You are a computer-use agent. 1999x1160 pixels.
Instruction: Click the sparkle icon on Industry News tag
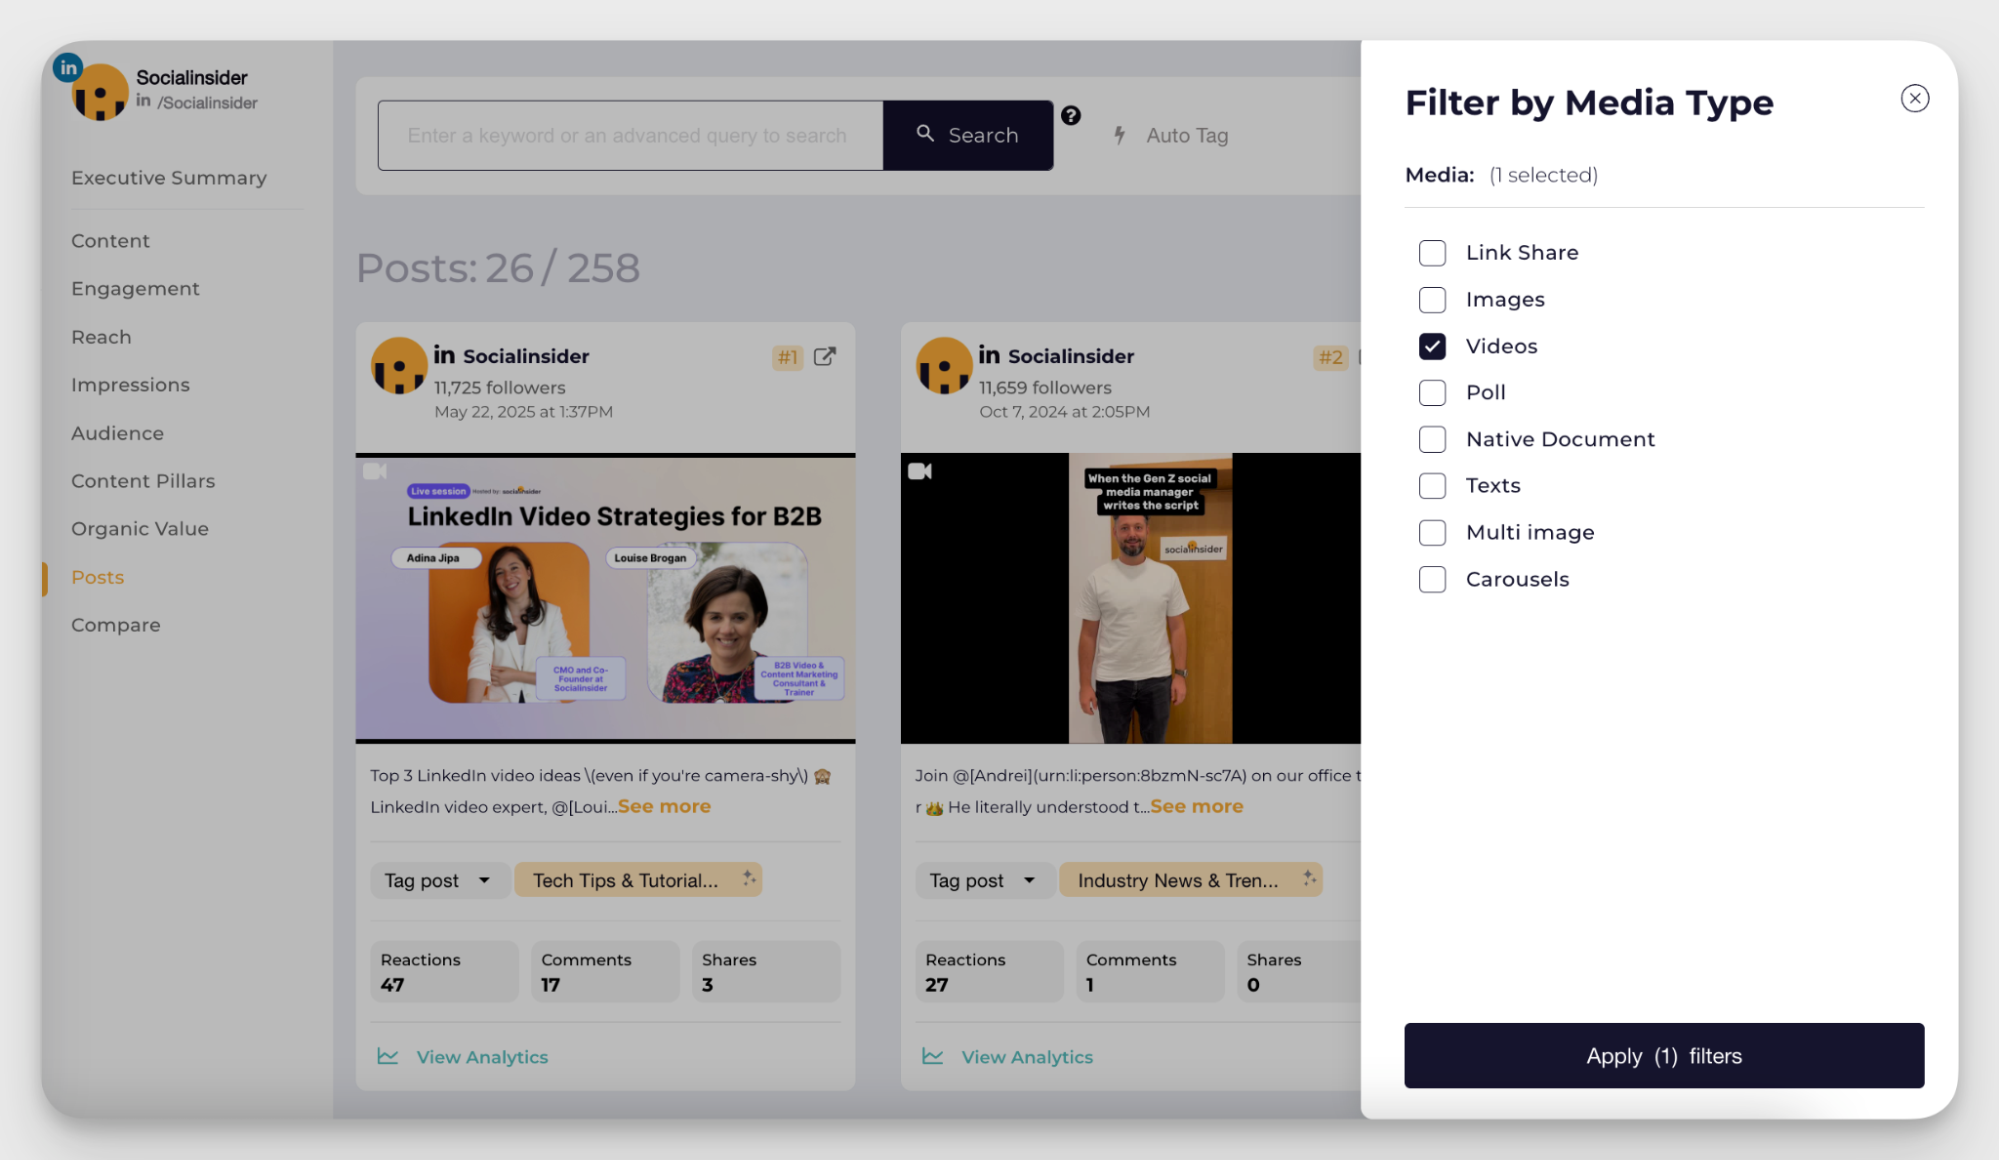1309,878
